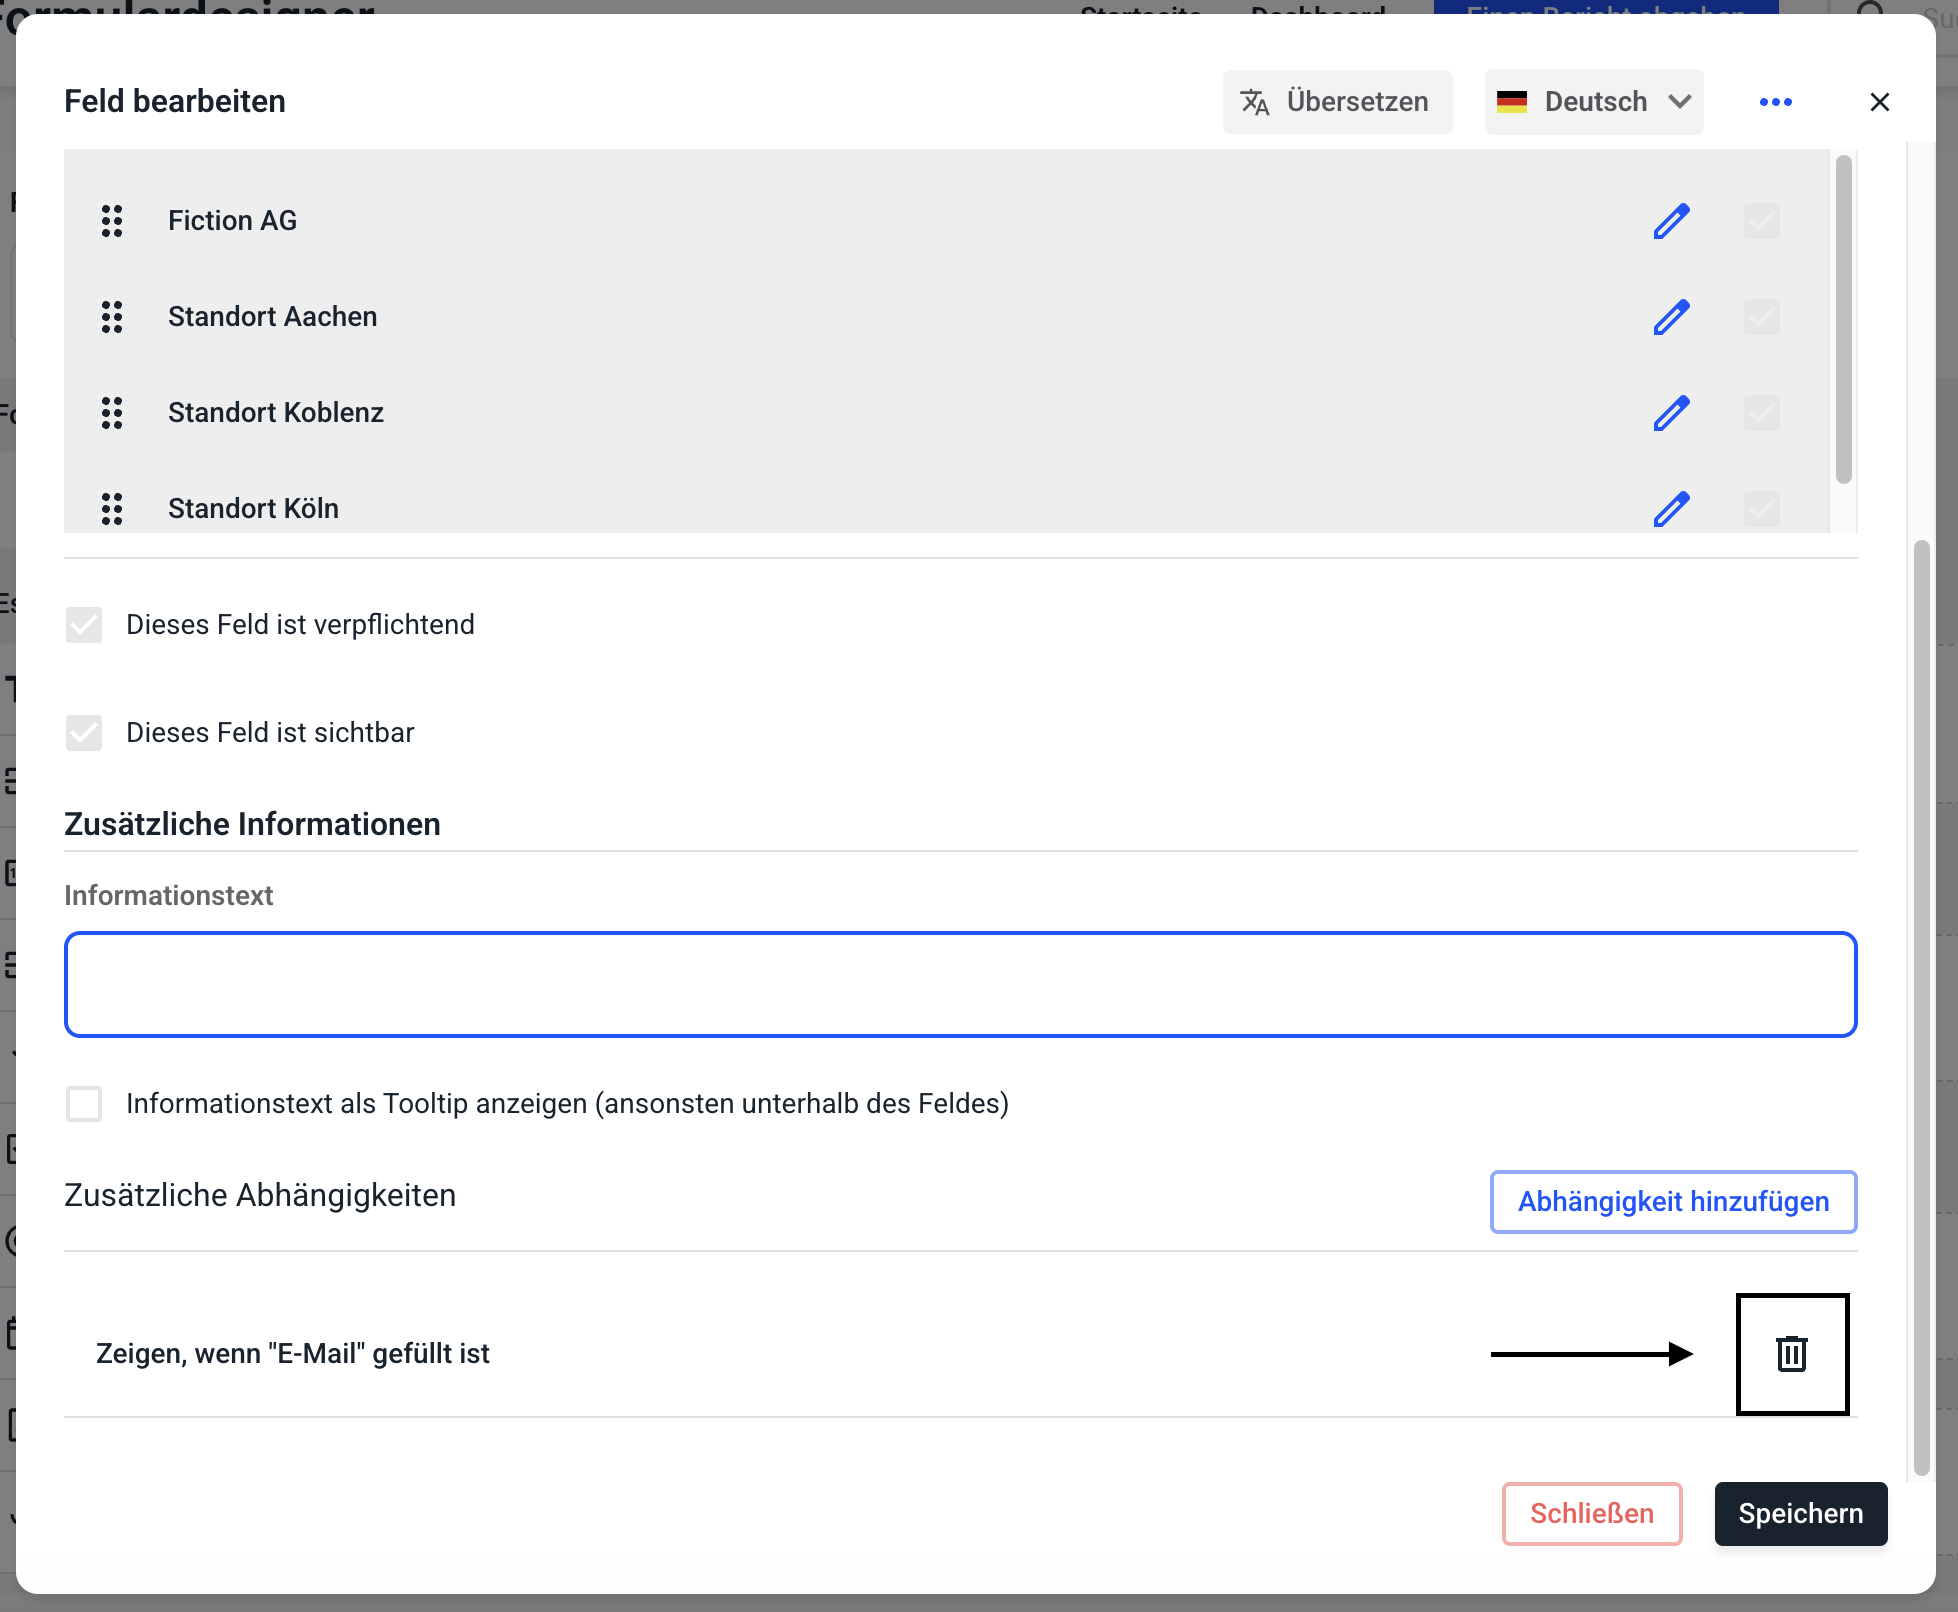Delete the E-Mail dependency with the trash icon
This screenshot has height=1612, width=1958.
coord(1791,1354)
